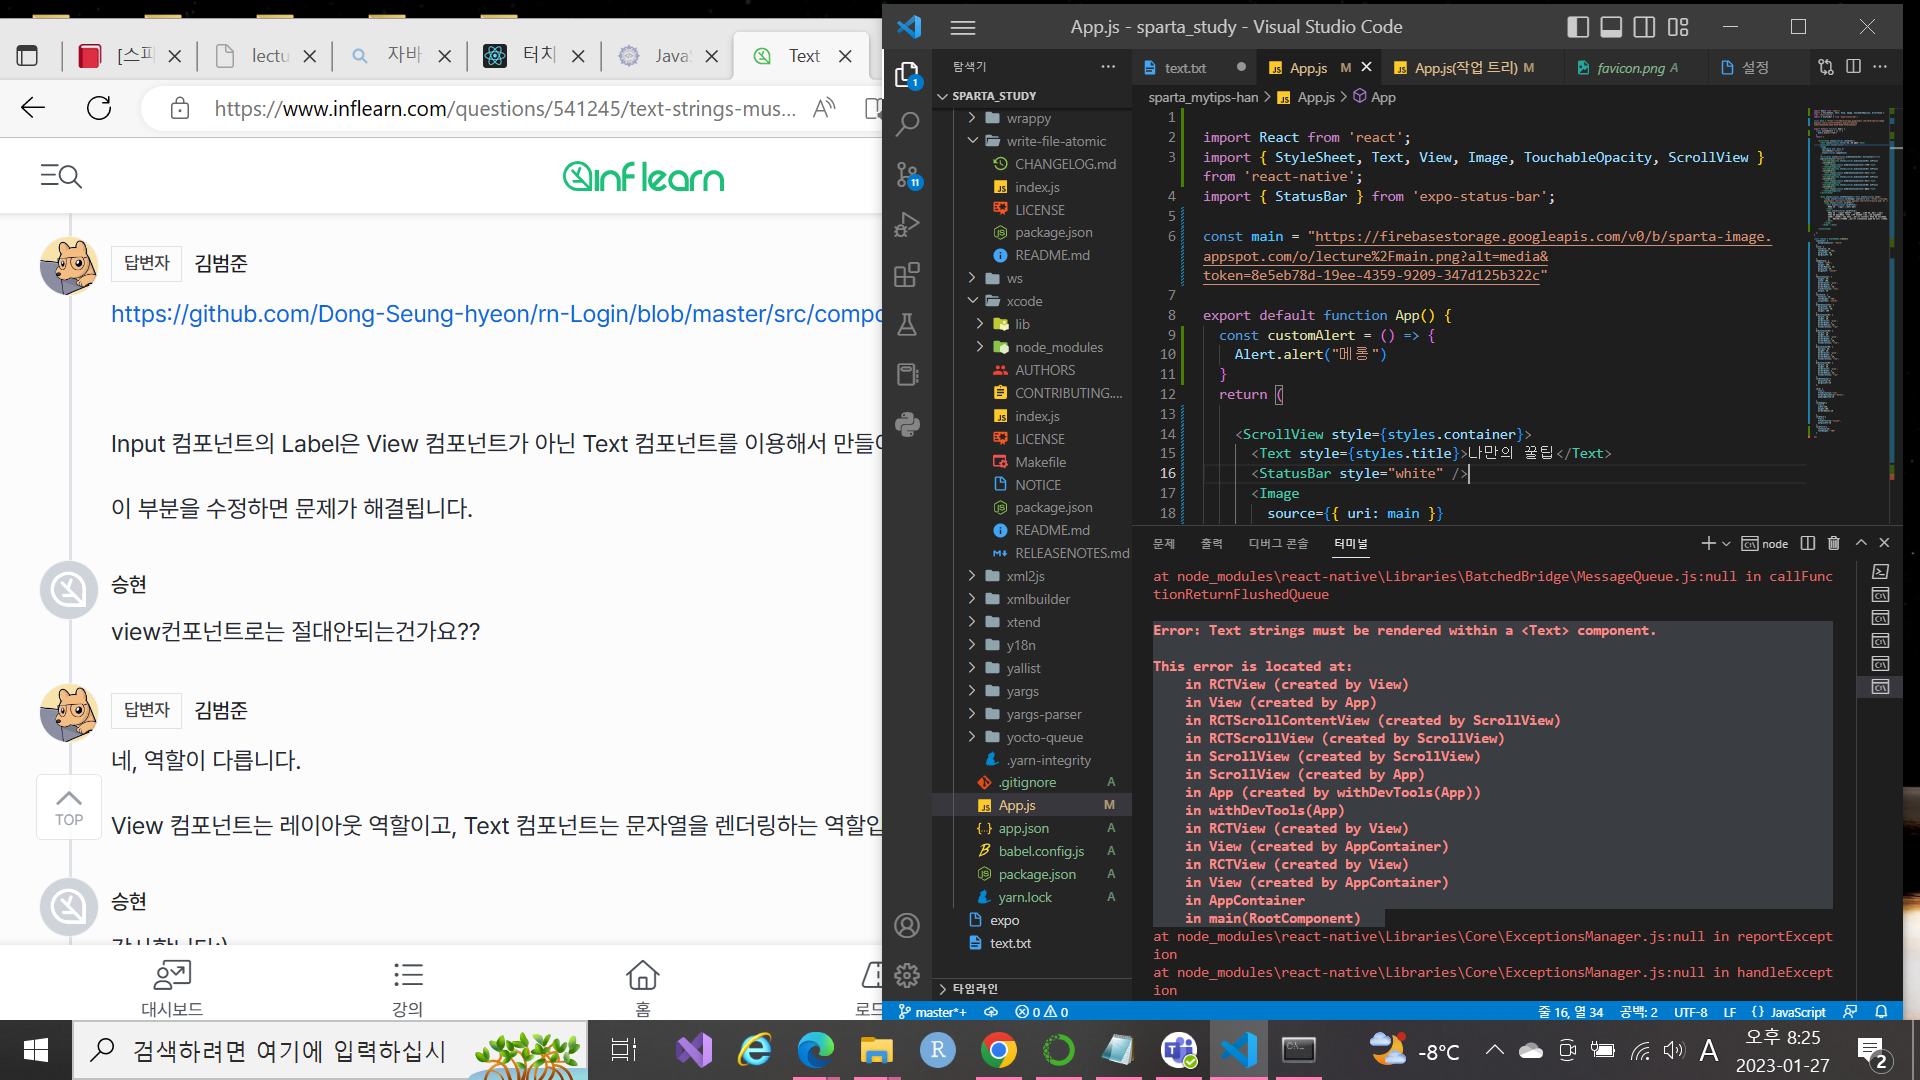Open the Python icon view in activity bar
Screen dimensions: 1920x1080
907,424
